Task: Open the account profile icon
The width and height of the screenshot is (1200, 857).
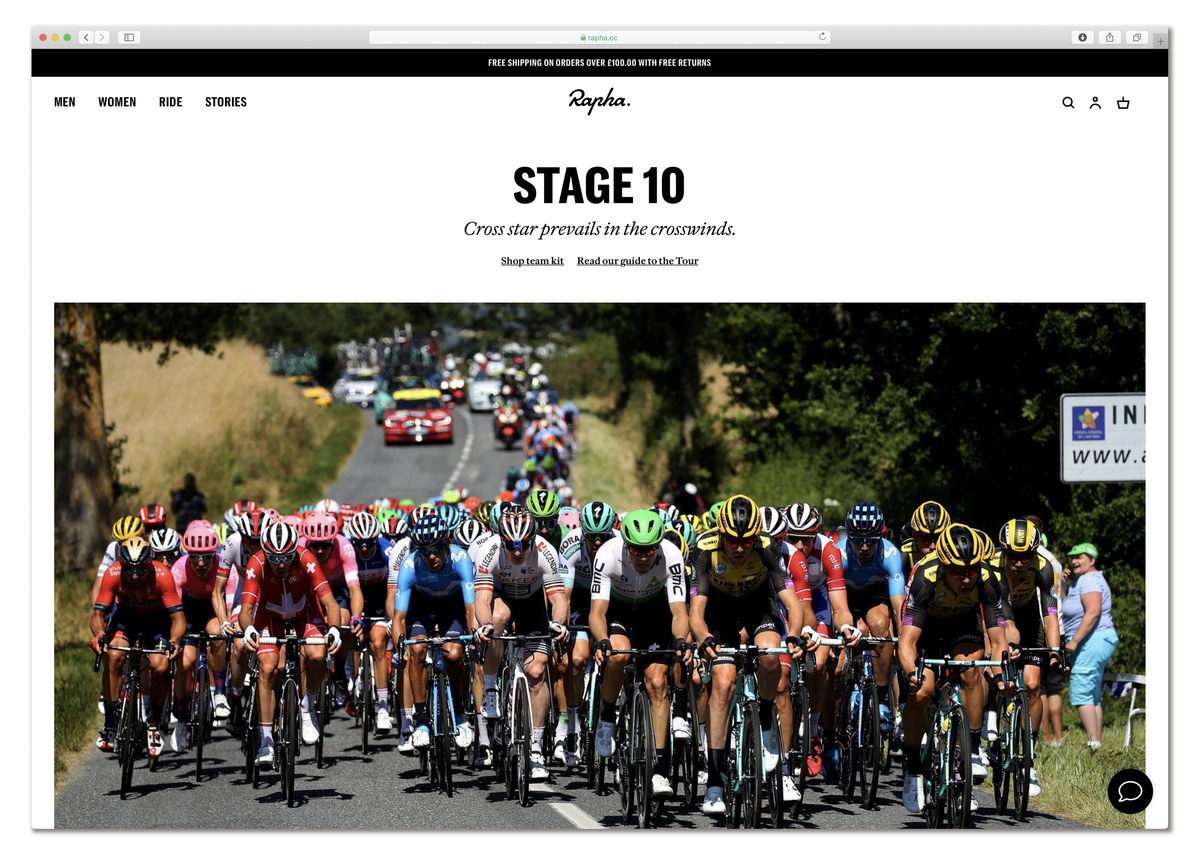Action: pos(1095,103)
